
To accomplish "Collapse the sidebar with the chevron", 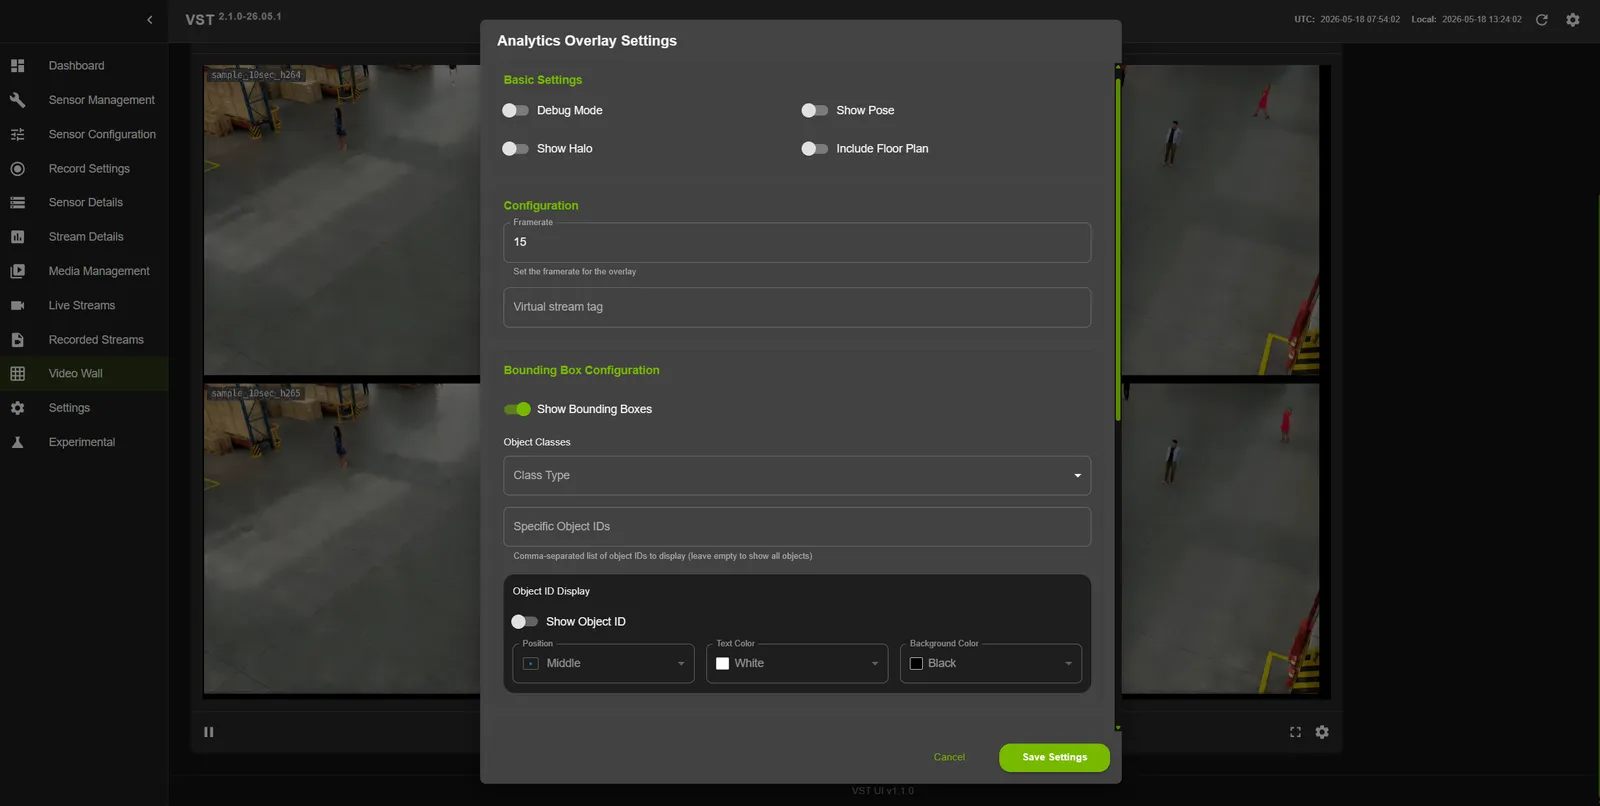I will click(x=150, y=20).
